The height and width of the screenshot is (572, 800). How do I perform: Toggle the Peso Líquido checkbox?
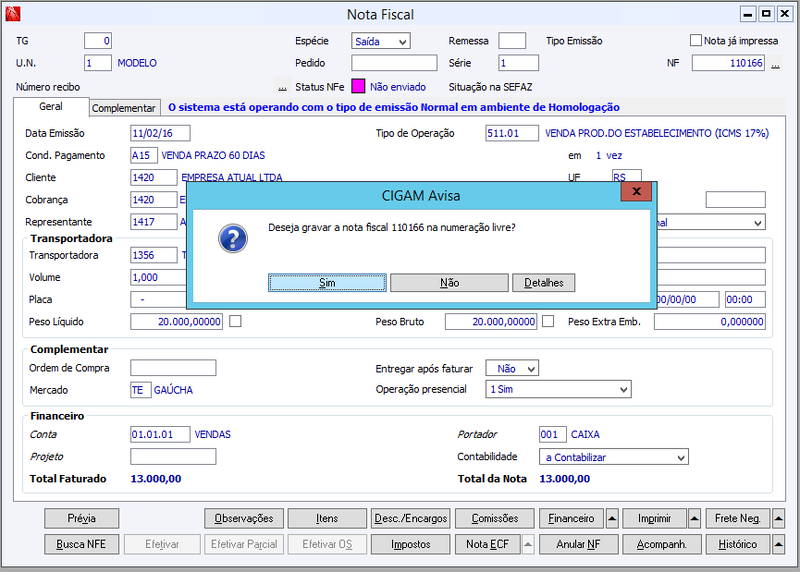click(235, 321)
